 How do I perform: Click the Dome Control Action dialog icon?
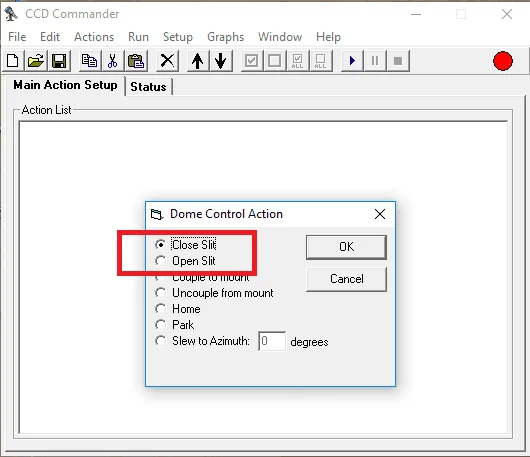point(156,214)
